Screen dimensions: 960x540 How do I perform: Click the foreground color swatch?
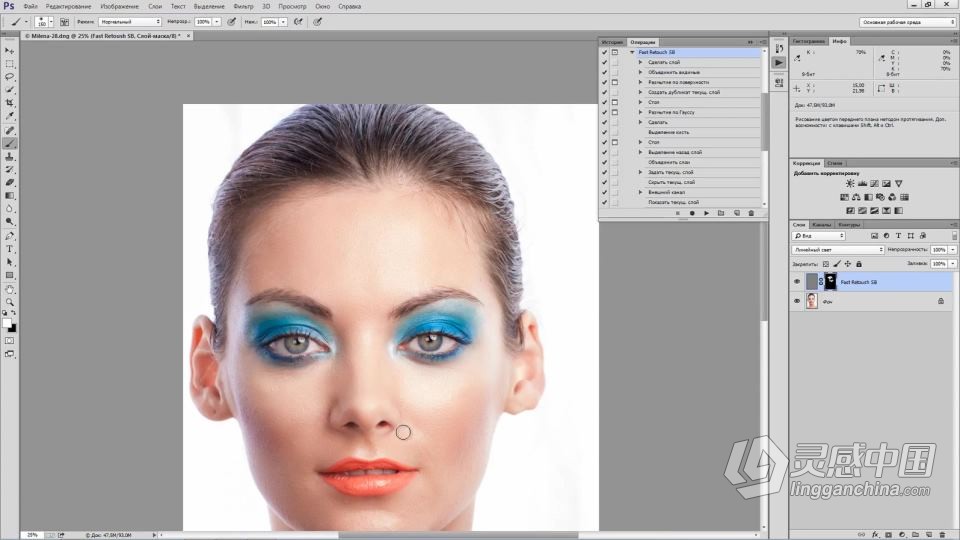click(x=7, y=322)
